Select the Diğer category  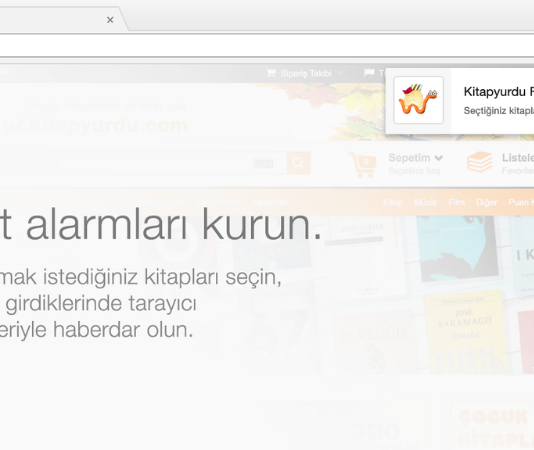coord(486,203)
